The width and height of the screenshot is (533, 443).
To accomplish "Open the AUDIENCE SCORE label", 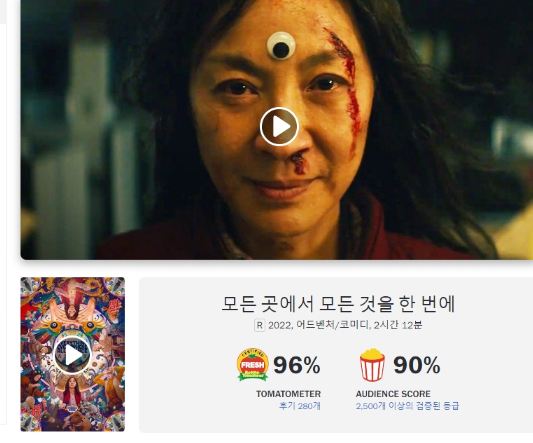I will pyautogui.click(x=393, y=394).
